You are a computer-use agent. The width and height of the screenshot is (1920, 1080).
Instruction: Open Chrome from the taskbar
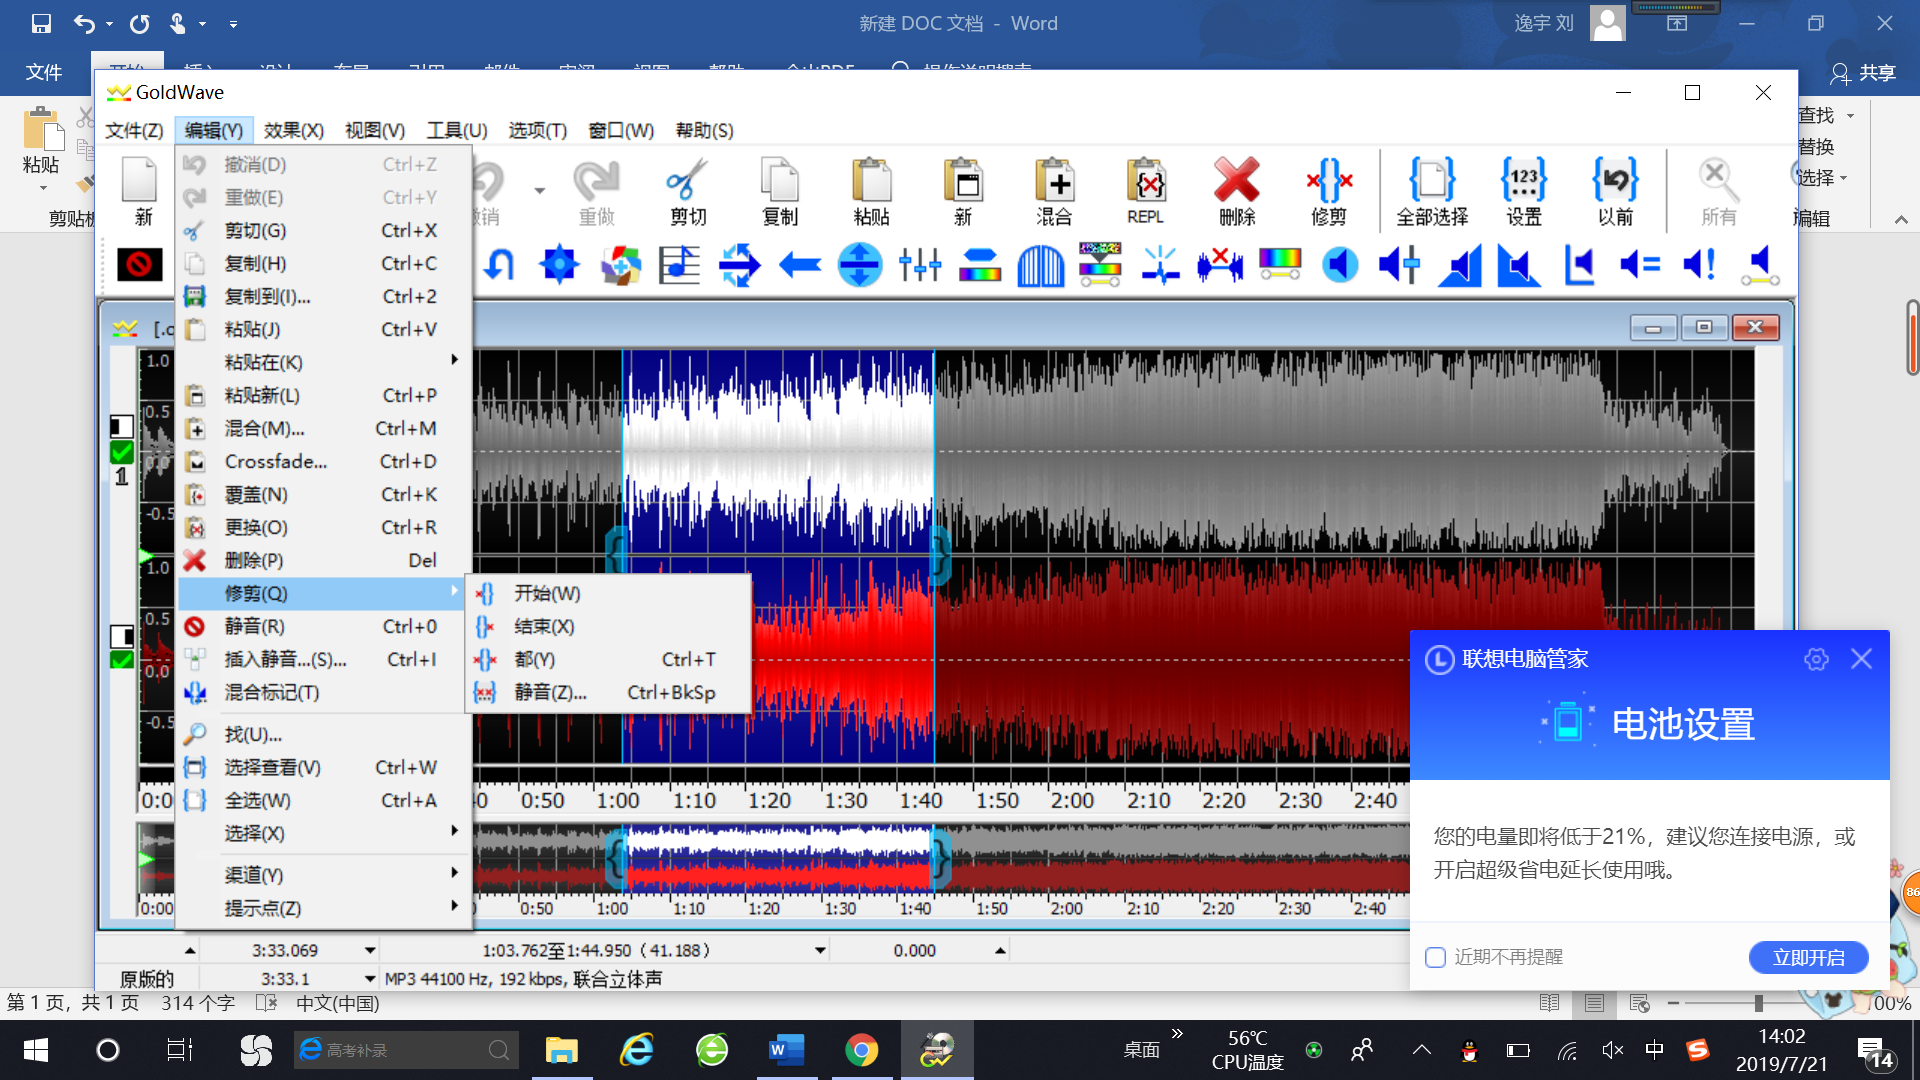(861, 1050)
